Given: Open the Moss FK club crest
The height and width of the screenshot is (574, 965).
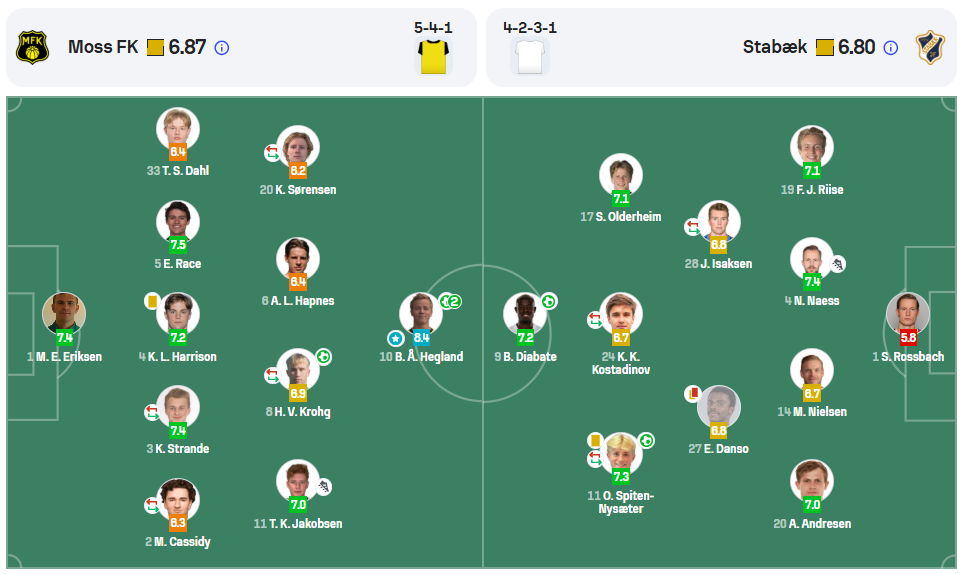Looking at the screenshot, I should pos(33,47).
